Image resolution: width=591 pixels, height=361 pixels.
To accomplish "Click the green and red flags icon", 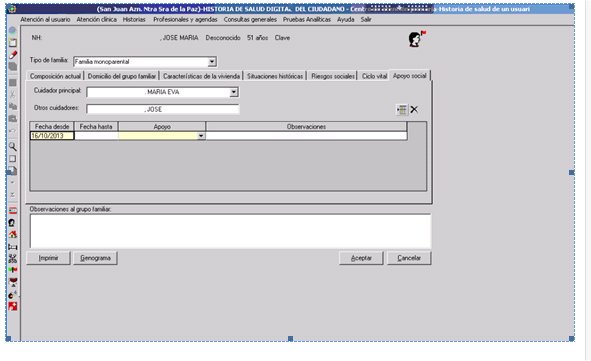I will pyautogui.click(x=13, y=270).
